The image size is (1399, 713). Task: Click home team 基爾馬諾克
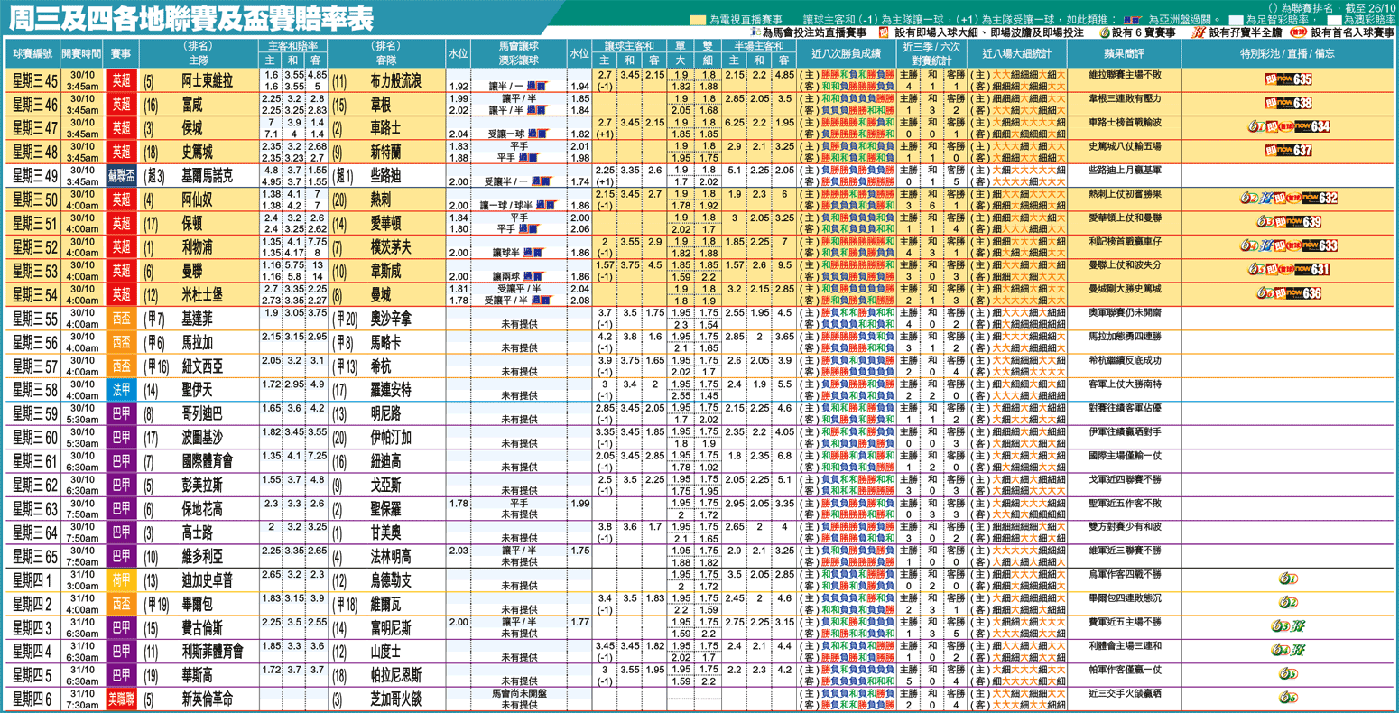208,175
